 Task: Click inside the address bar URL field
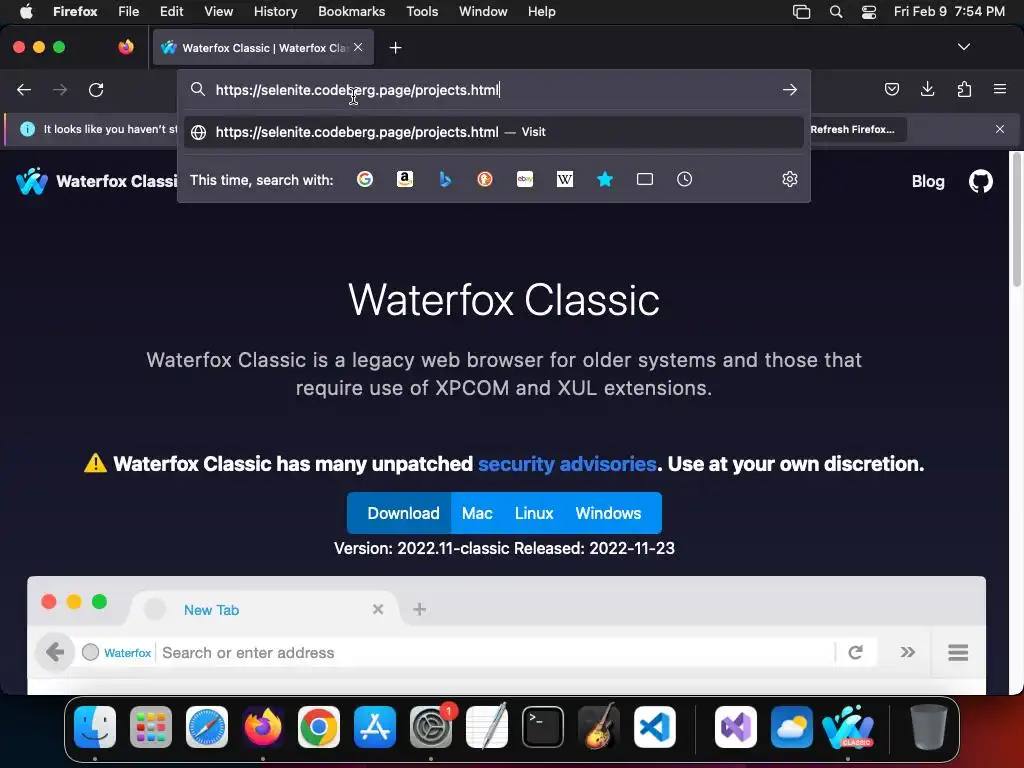click(x=492, y=89)
